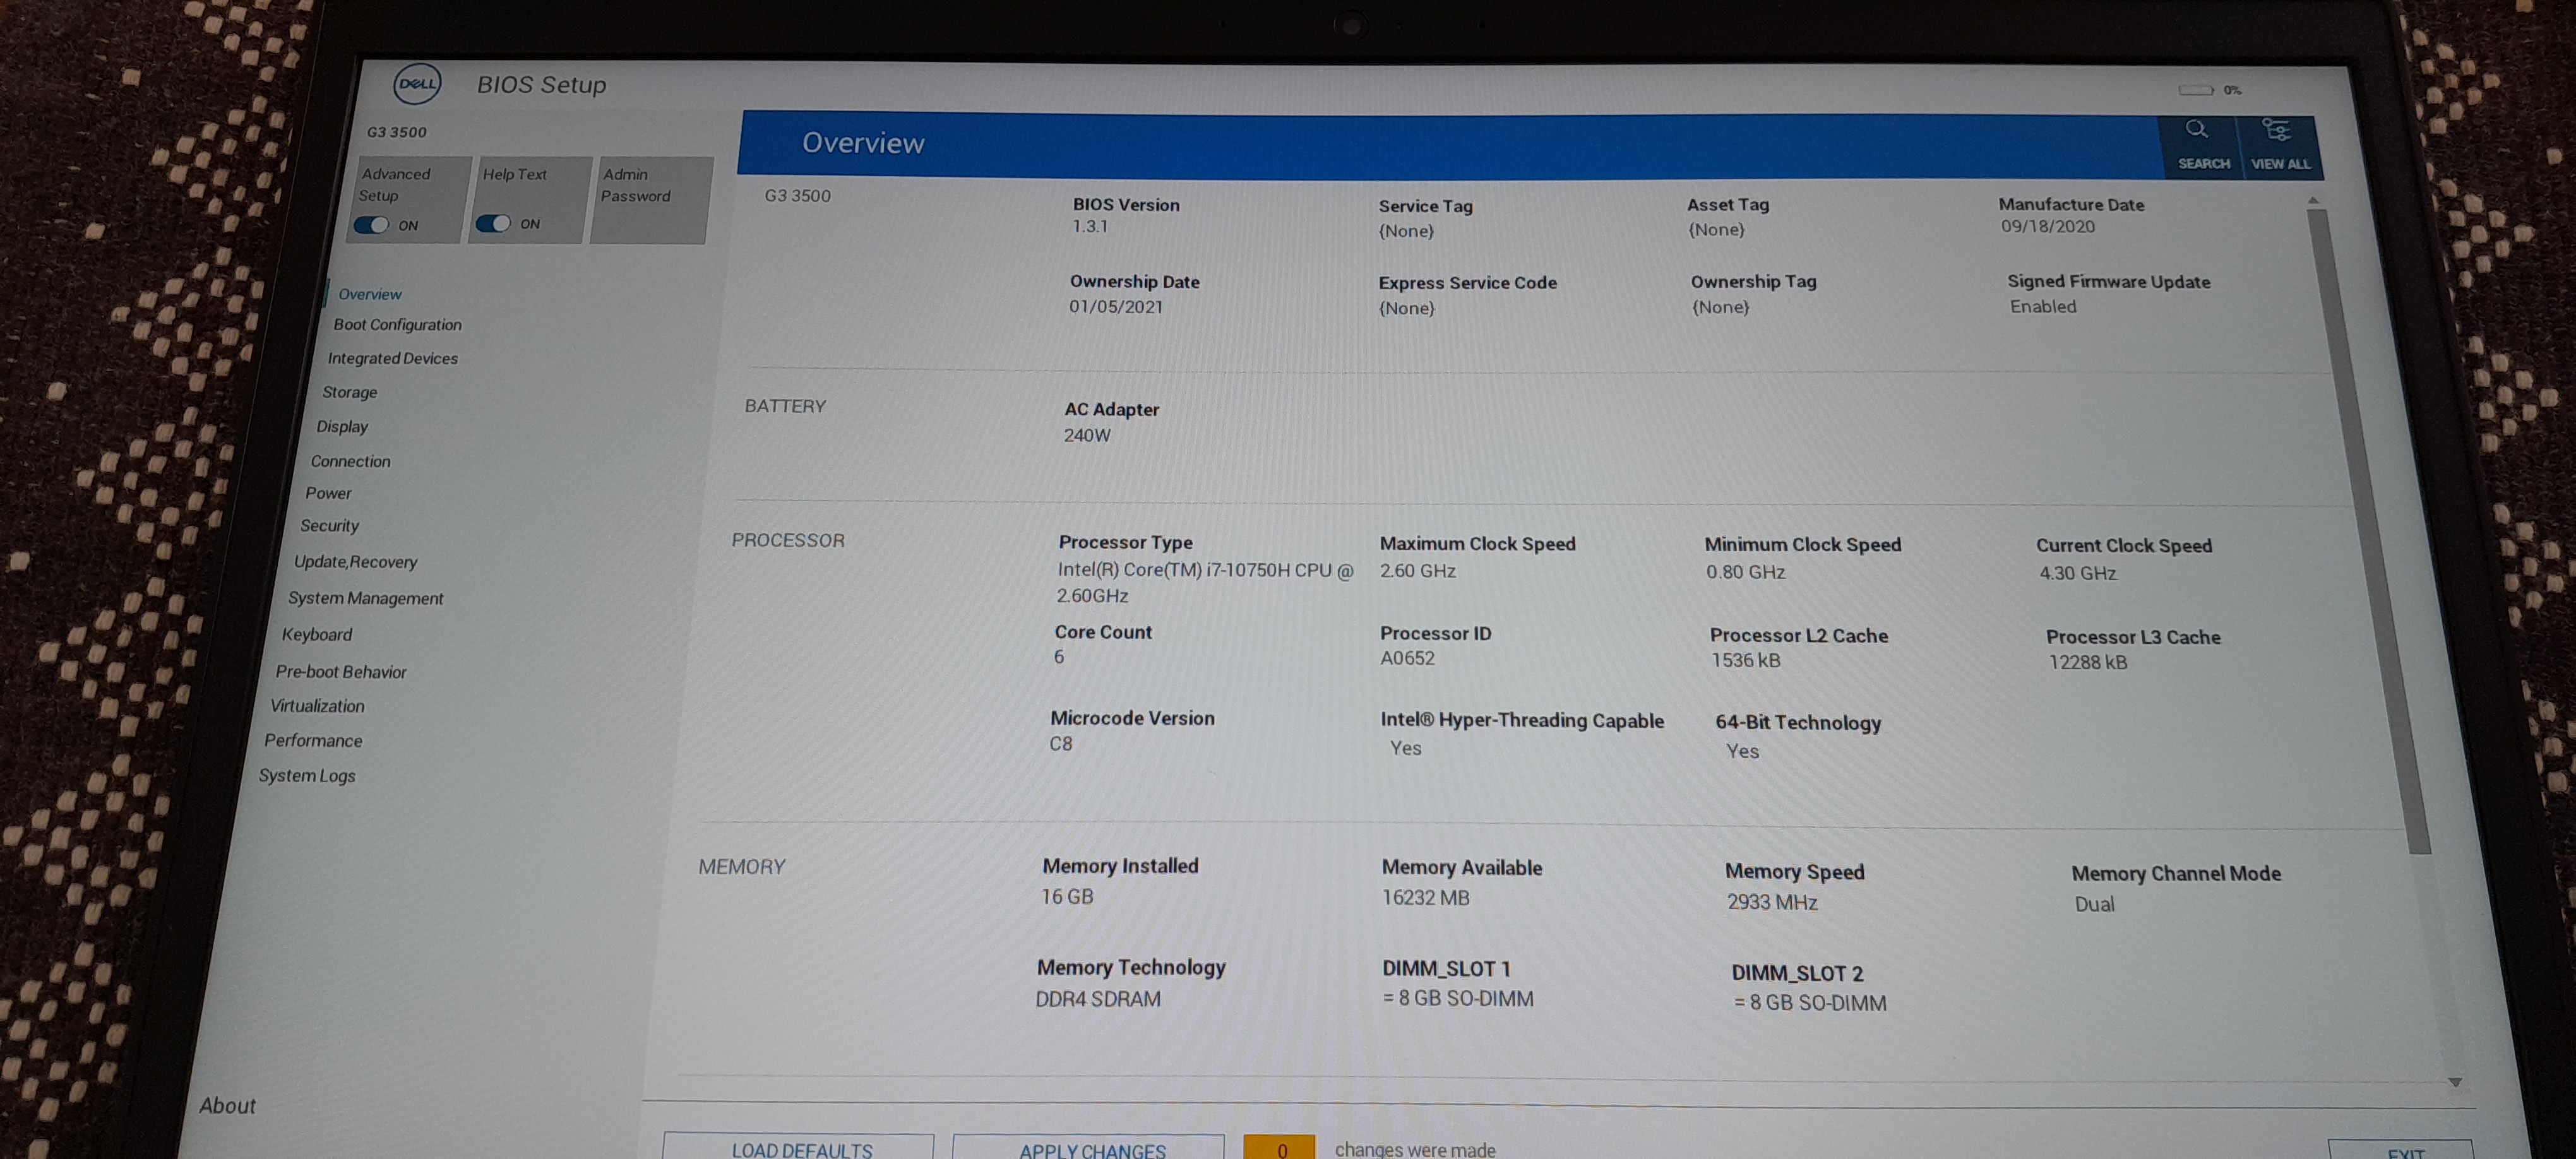This screenshot has width=2576, height=1159.
Task: Go to the Storage section
Action: 349,392
